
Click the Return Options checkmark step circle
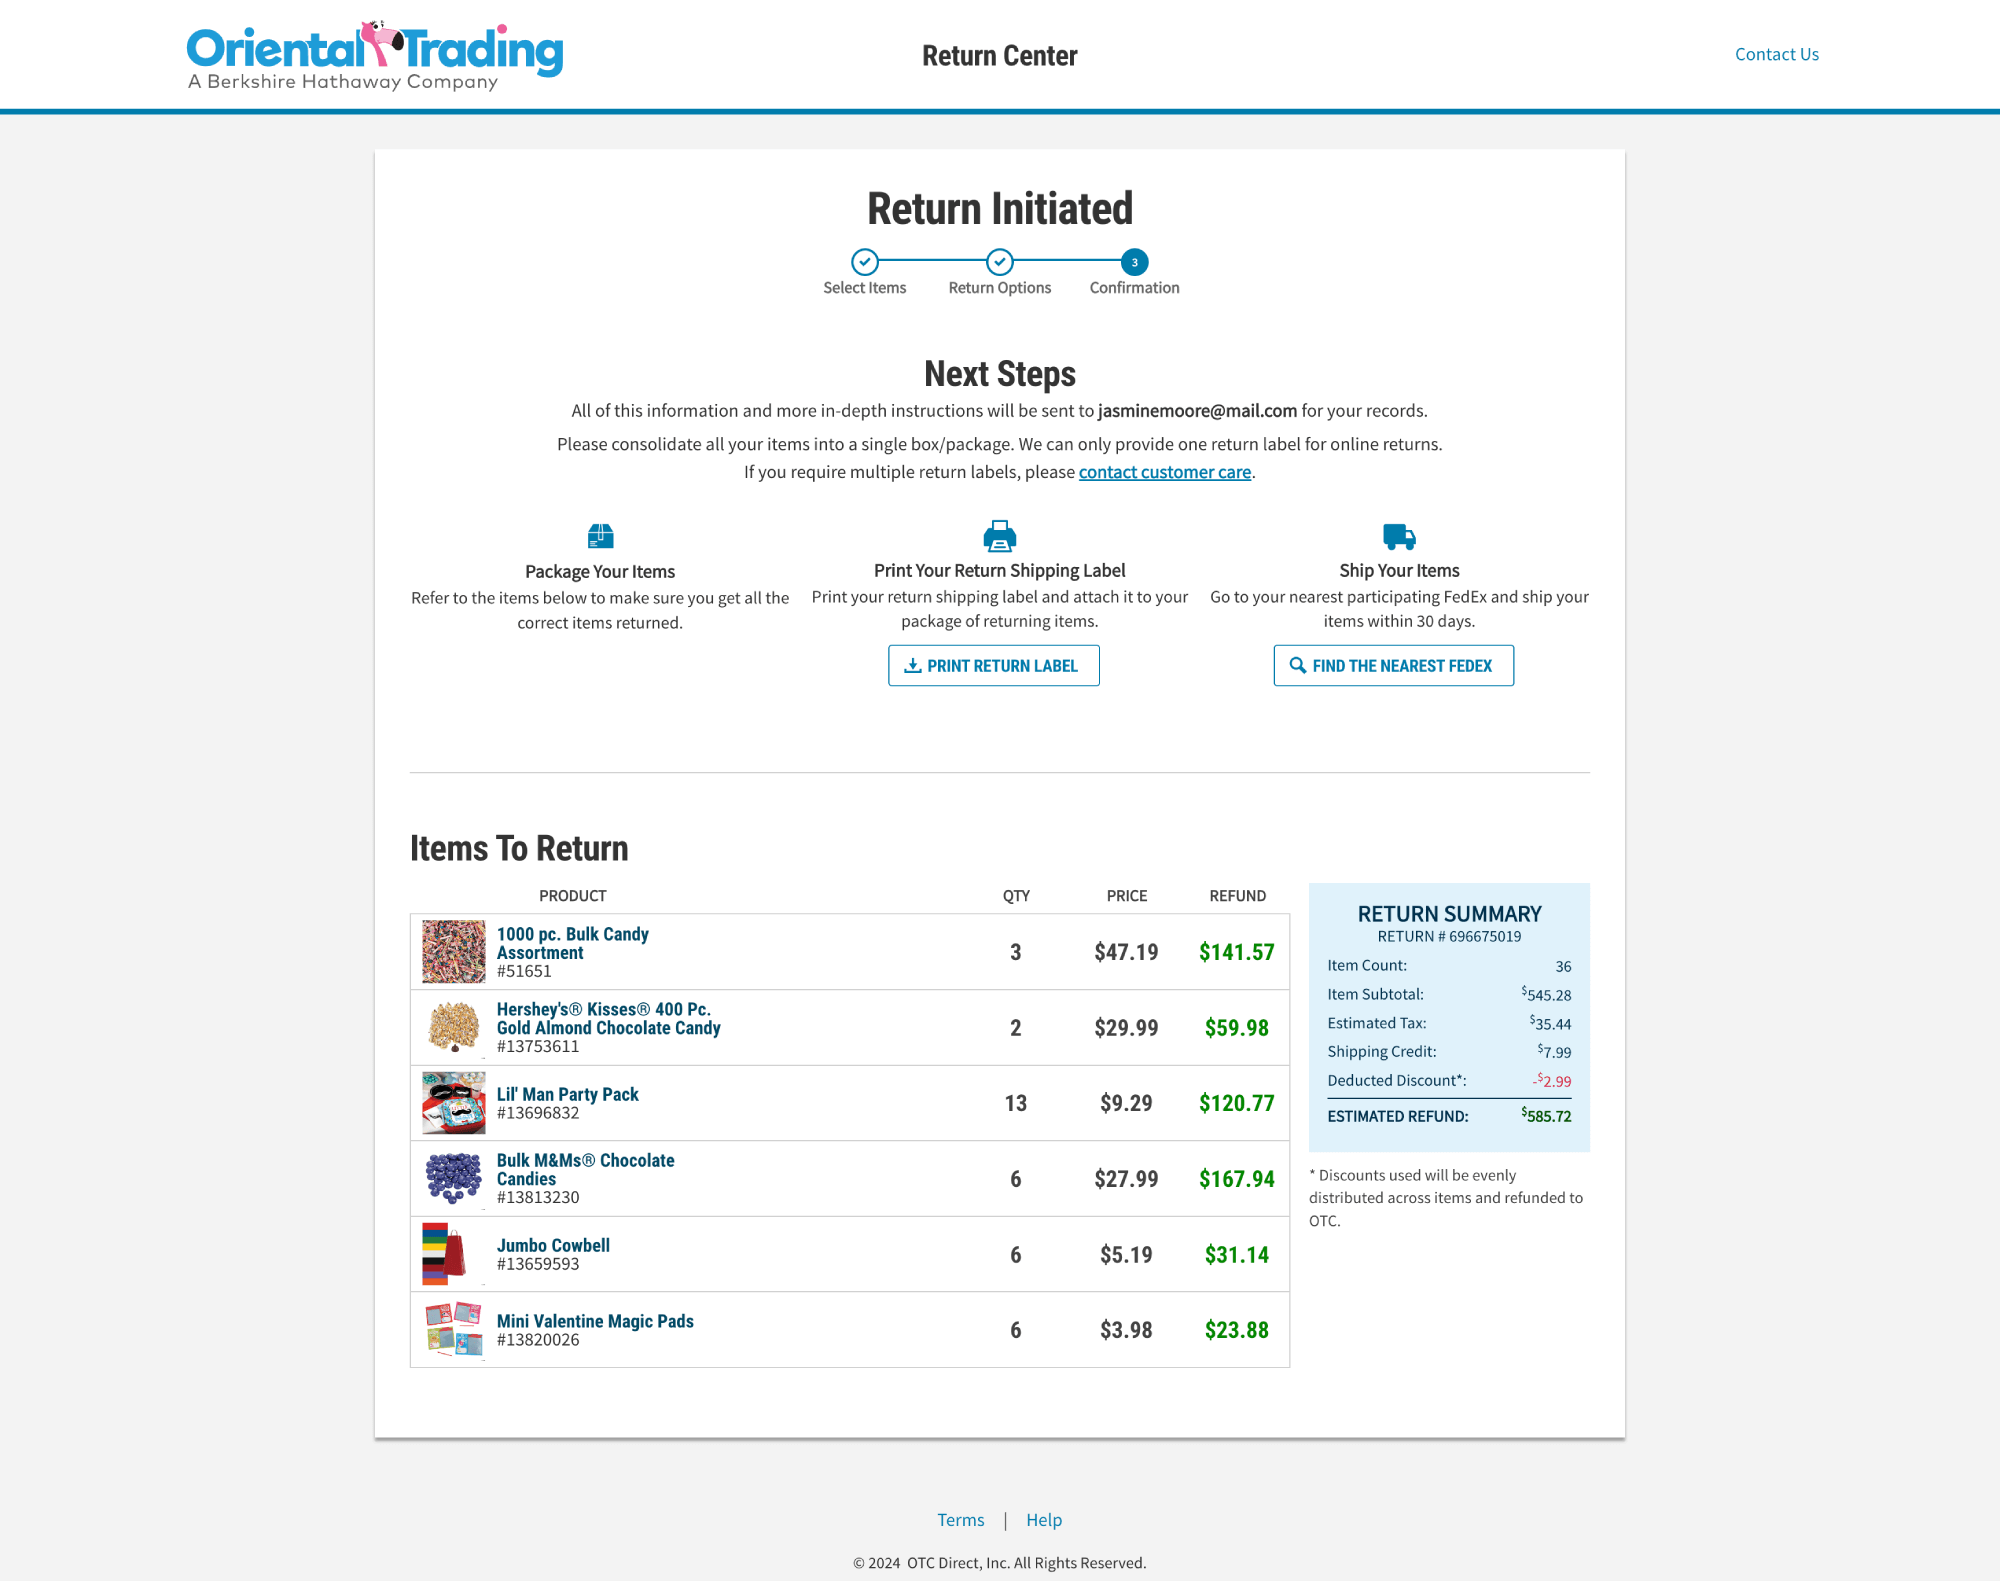(x=999, y=262)
